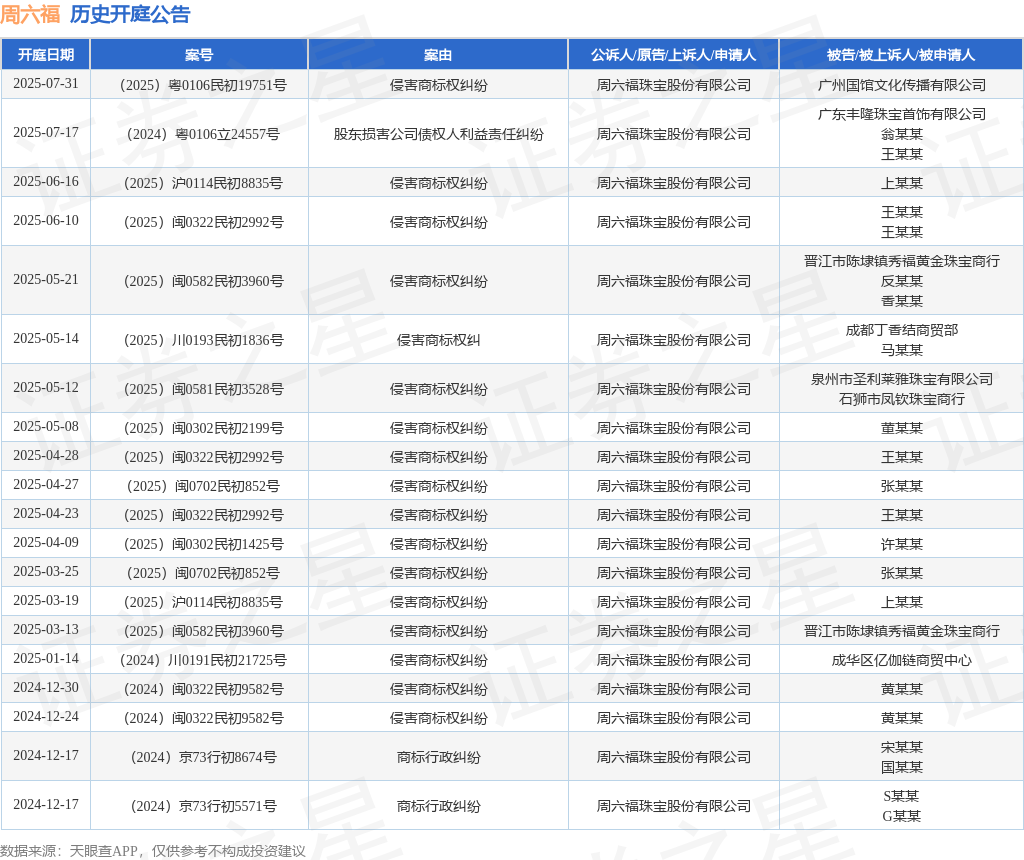Click 被告/被上诉人/被申请人 column header
Screen dimensions: 1024x860
(x=901, y=55)
